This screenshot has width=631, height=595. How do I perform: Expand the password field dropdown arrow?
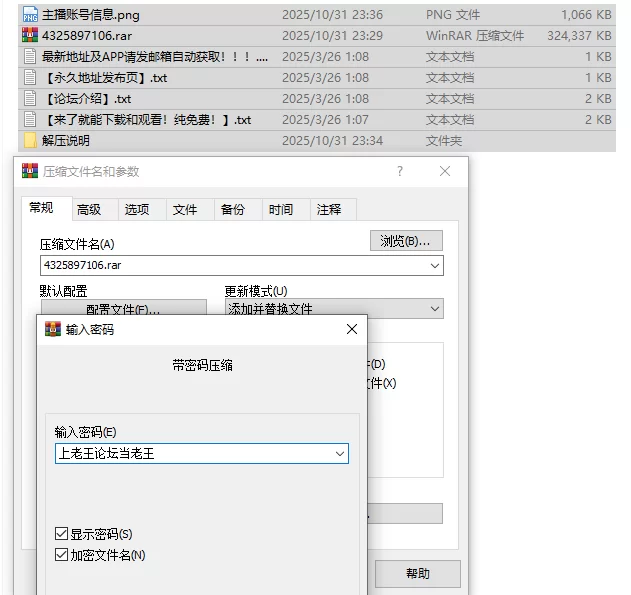pyautogui.click(x=340, y=454)
